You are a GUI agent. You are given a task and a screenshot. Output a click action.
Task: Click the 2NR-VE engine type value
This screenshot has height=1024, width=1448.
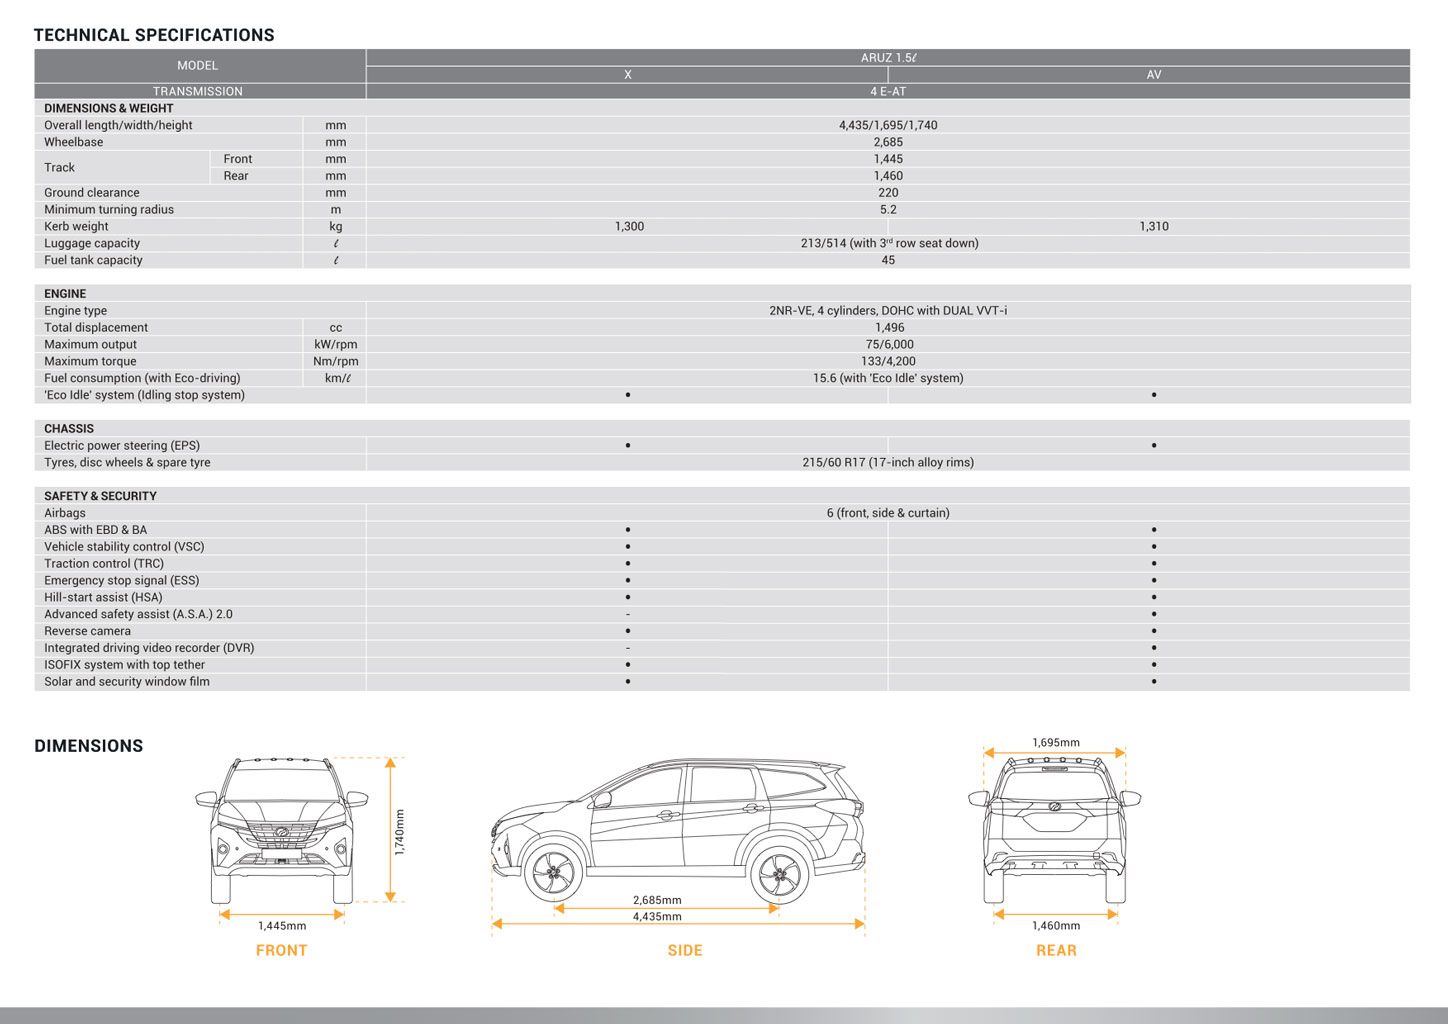tap(888, 311)
